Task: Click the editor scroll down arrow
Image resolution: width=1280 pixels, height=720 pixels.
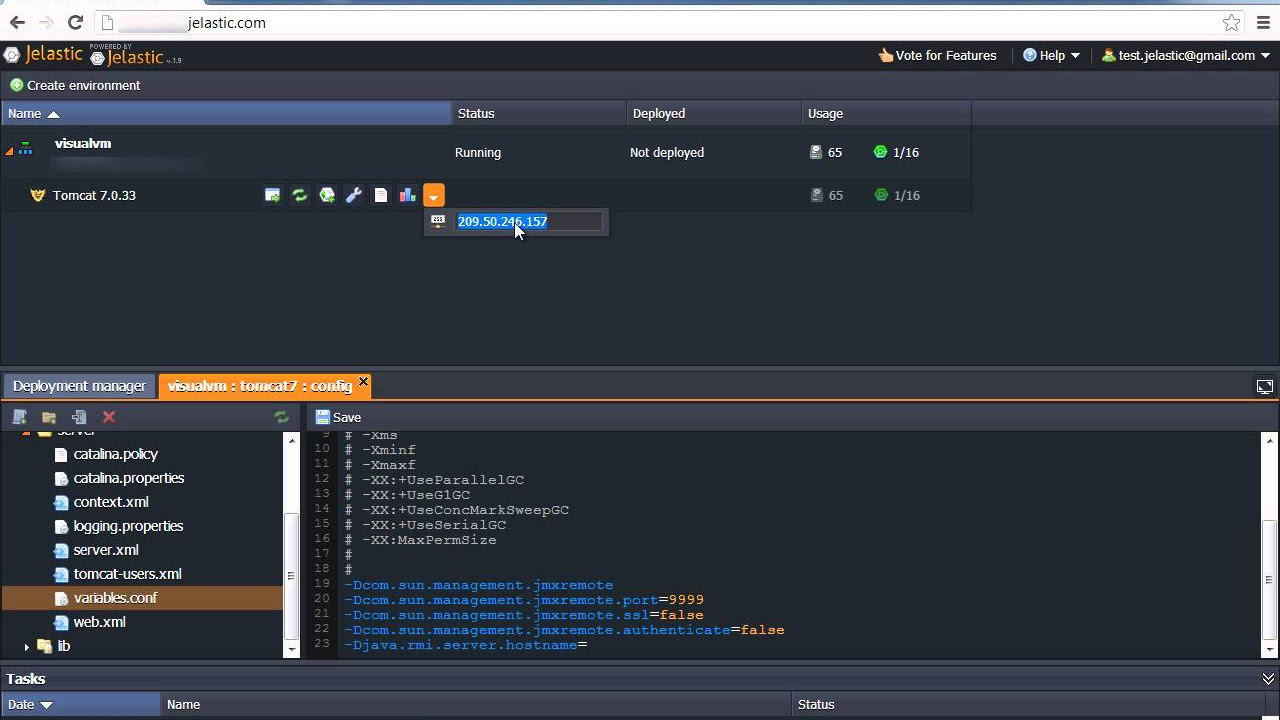Action: (x=1271, y=650)
